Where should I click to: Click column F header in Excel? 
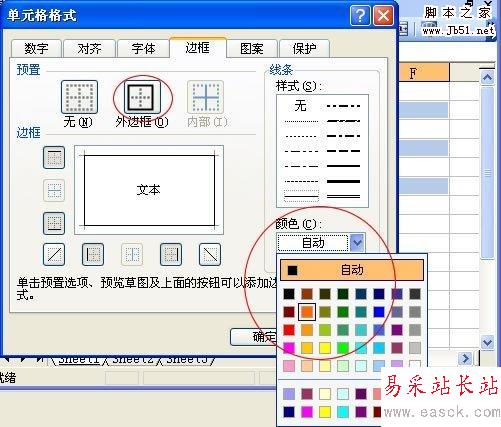coord(424,72)
